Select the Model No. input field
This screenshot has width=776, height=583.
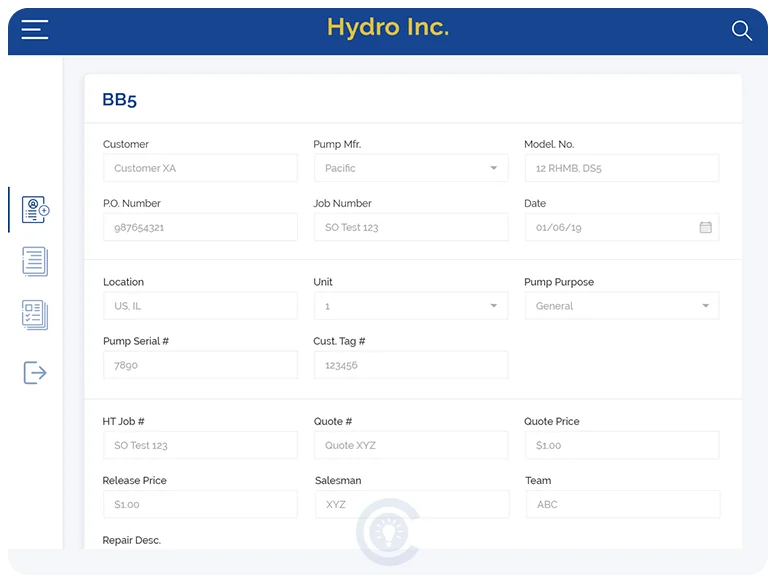click(x=621, y=168)
